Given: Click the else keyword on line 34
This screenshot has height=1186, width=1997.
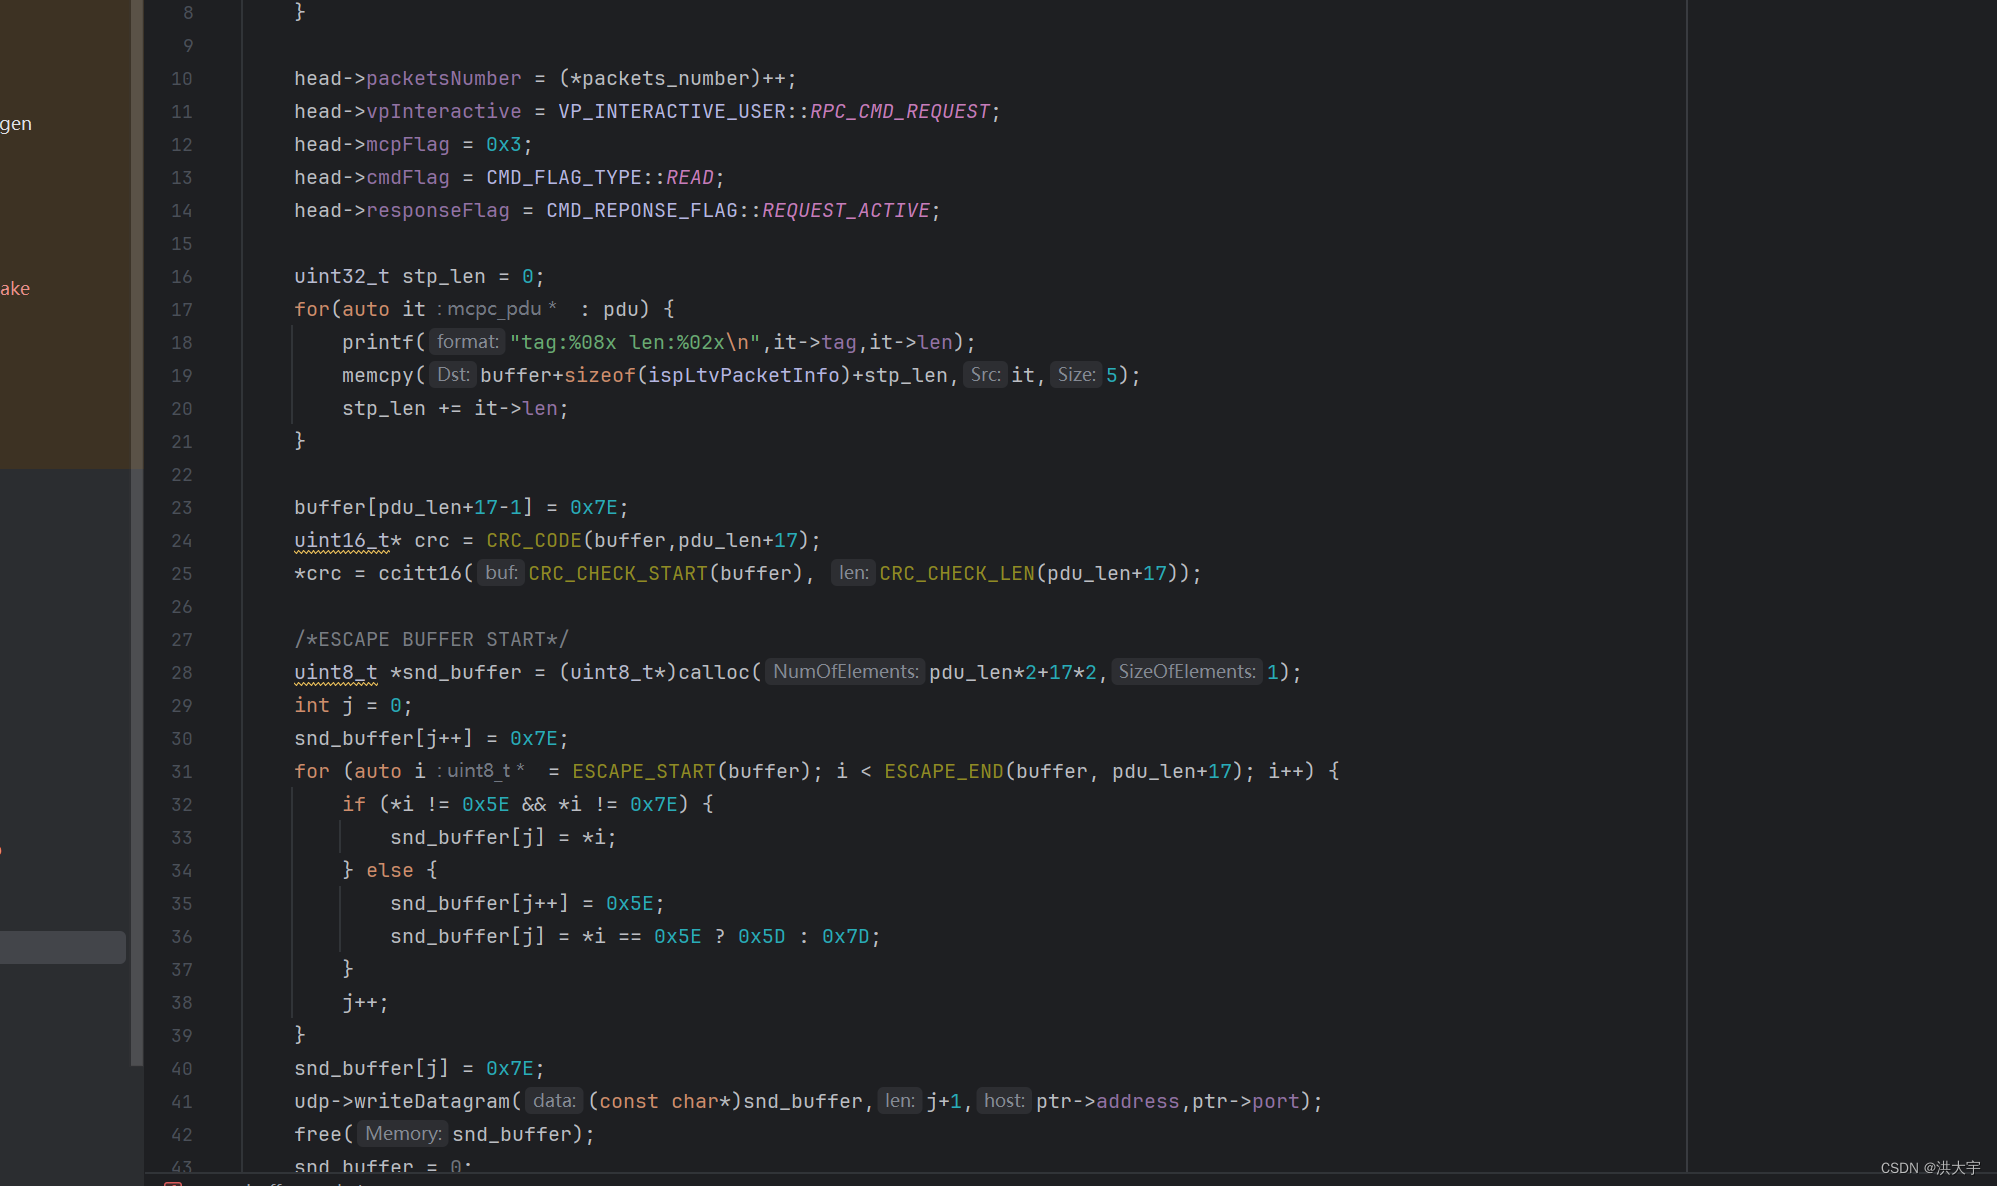Looking at the screenshot, I should click(390, 871).
